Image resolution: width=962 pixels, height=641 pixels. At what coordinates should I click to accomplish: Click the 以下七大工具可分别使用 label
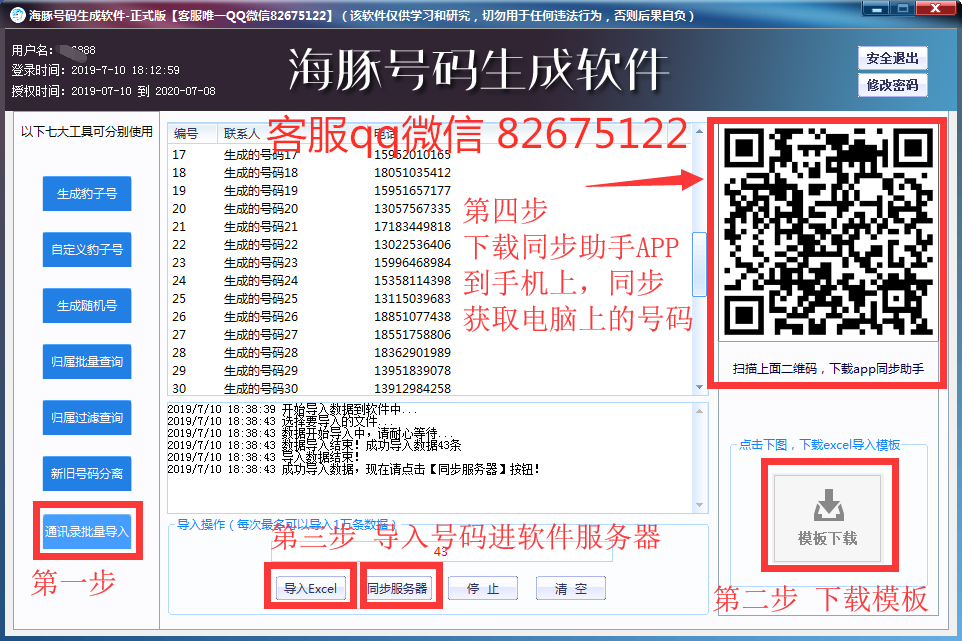pyautogui.click(x=87, y=131)
